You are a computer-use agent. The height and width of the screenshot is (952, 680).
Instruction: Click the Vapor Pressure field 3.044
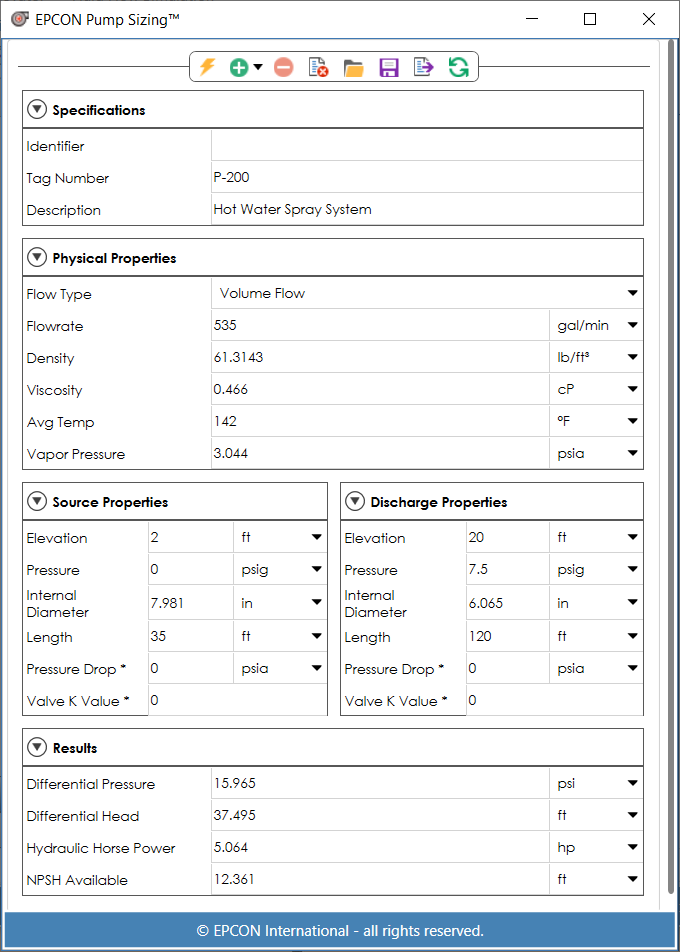coord(380,454)
